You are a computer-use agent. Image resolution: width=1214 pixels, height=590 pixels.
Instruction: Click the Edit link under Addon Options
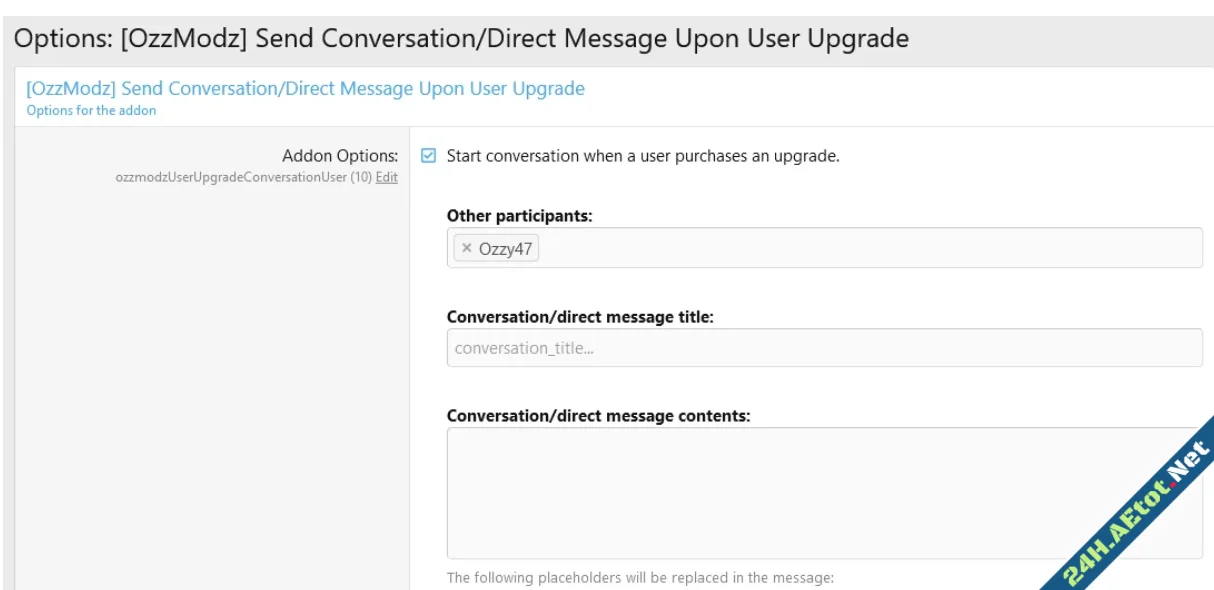[387, 177]
